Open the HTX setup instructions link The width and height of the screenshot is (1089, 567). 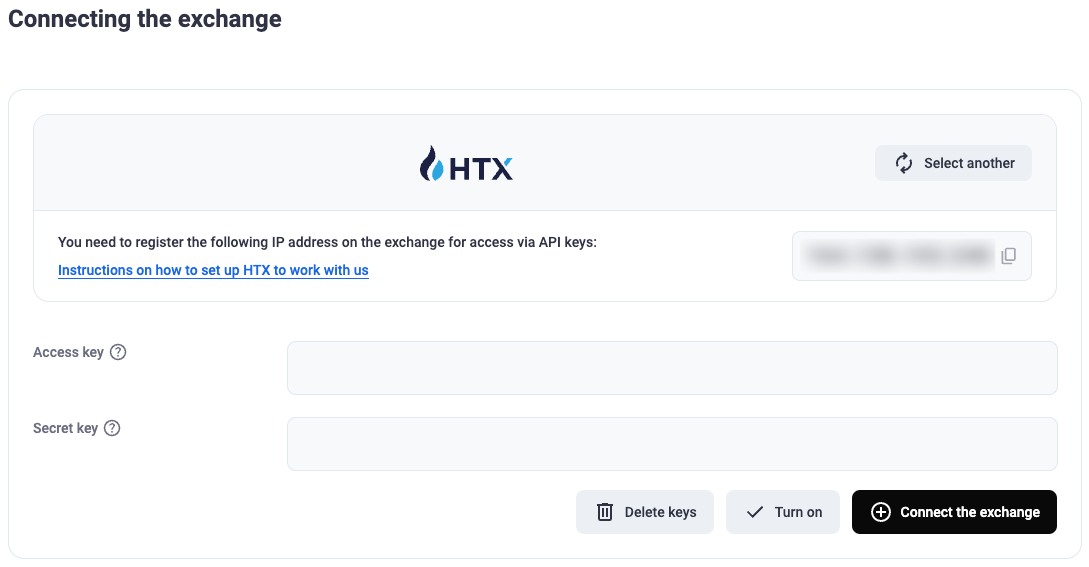click(x=213, y=270)
